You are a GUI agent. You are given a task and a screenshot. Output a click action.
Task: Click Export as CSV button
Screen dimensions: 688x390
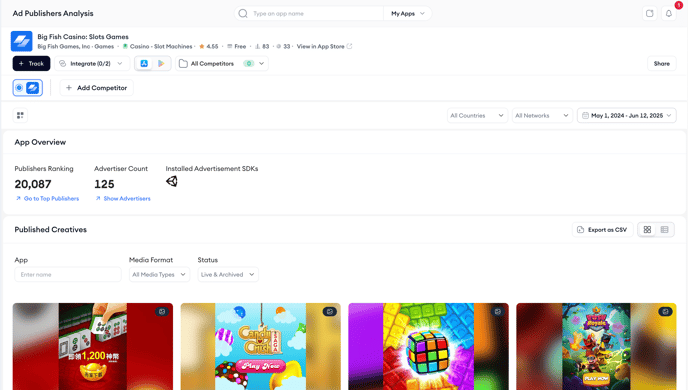pos(602,230)
